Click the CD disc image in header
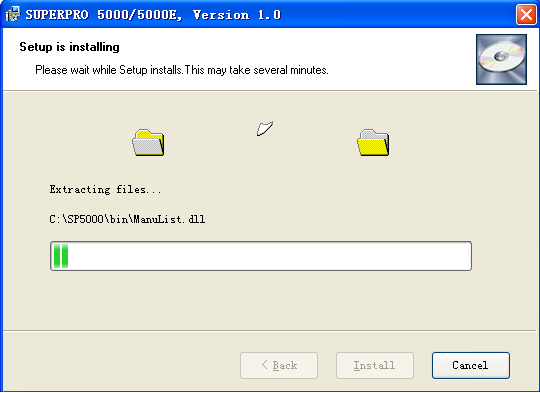The image size is (540, 393). pyautogui.click(x=501, y=59)
